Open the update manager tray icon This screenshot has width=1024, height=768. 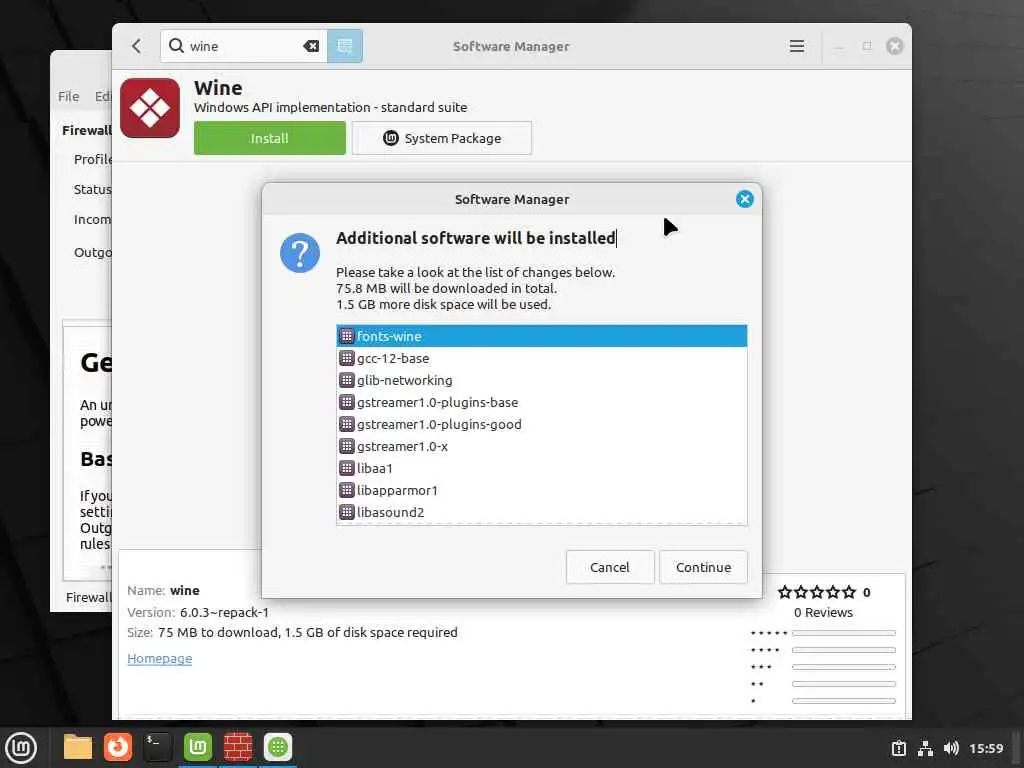click(x=899, y=748)
